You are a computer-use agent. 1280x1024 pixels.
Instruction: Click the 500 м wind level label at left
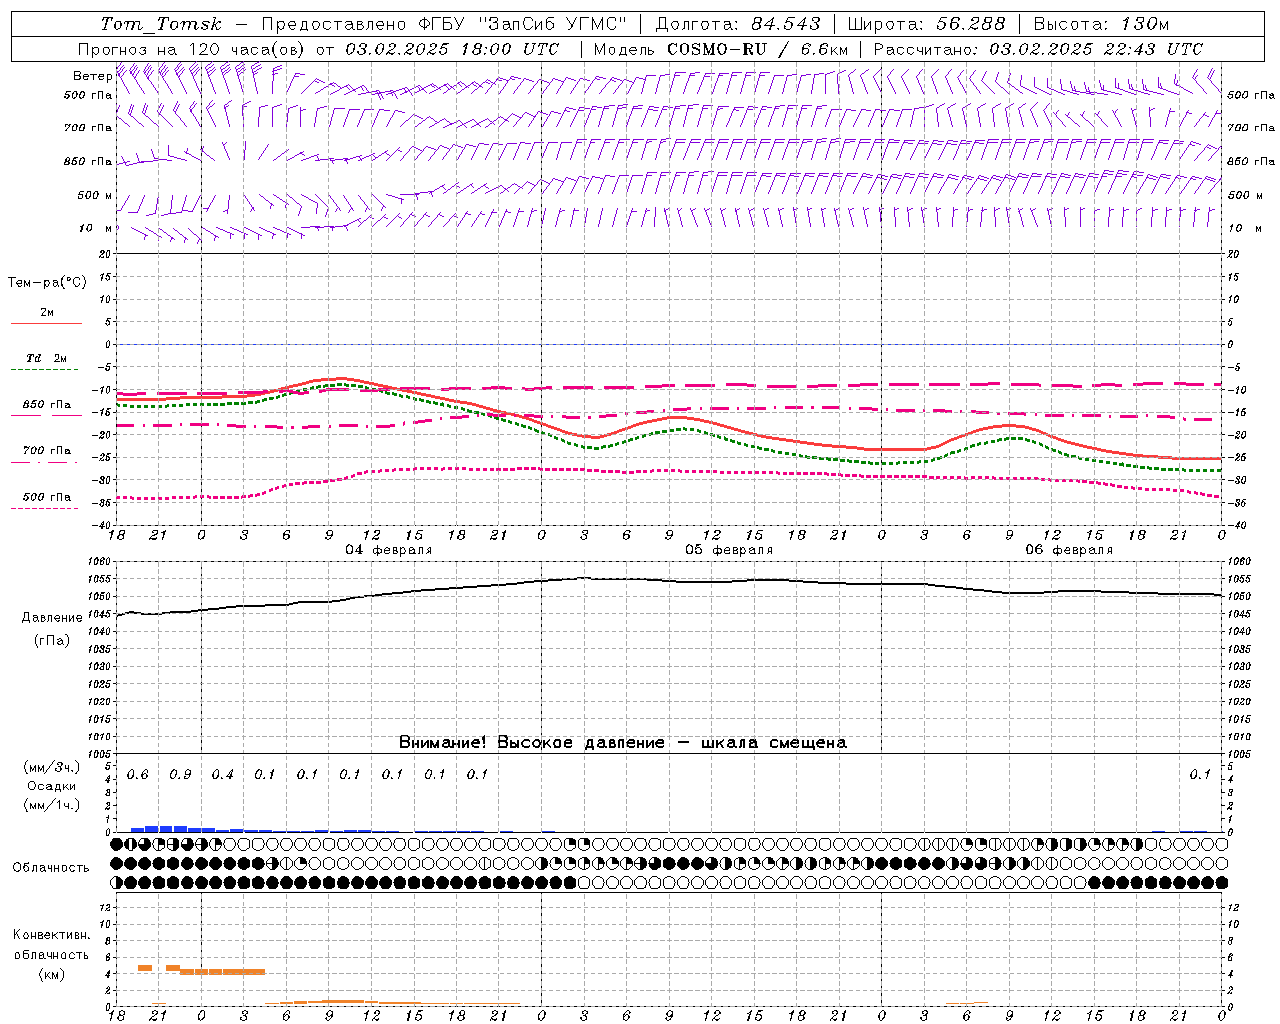[95, 195]
